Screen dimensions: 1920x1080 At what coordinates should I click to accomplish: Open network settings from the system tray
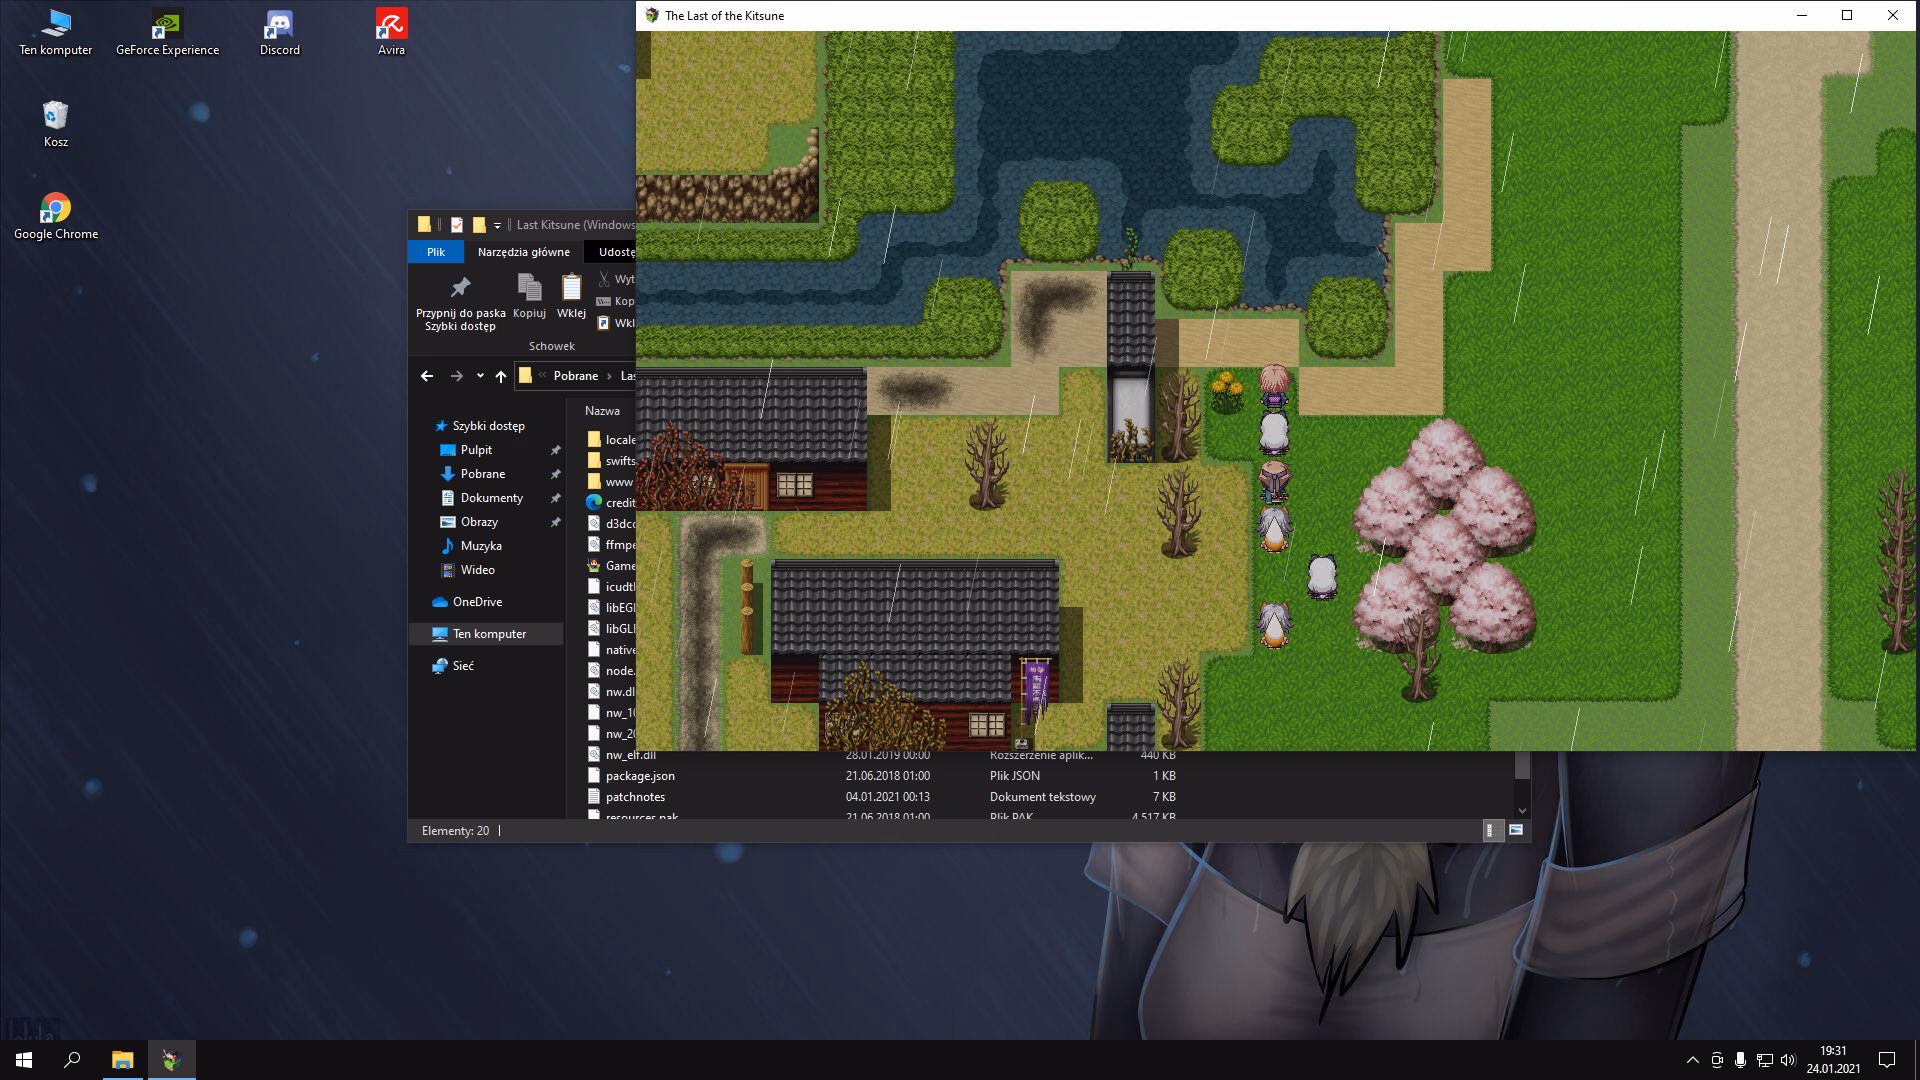point(1765,1060)
